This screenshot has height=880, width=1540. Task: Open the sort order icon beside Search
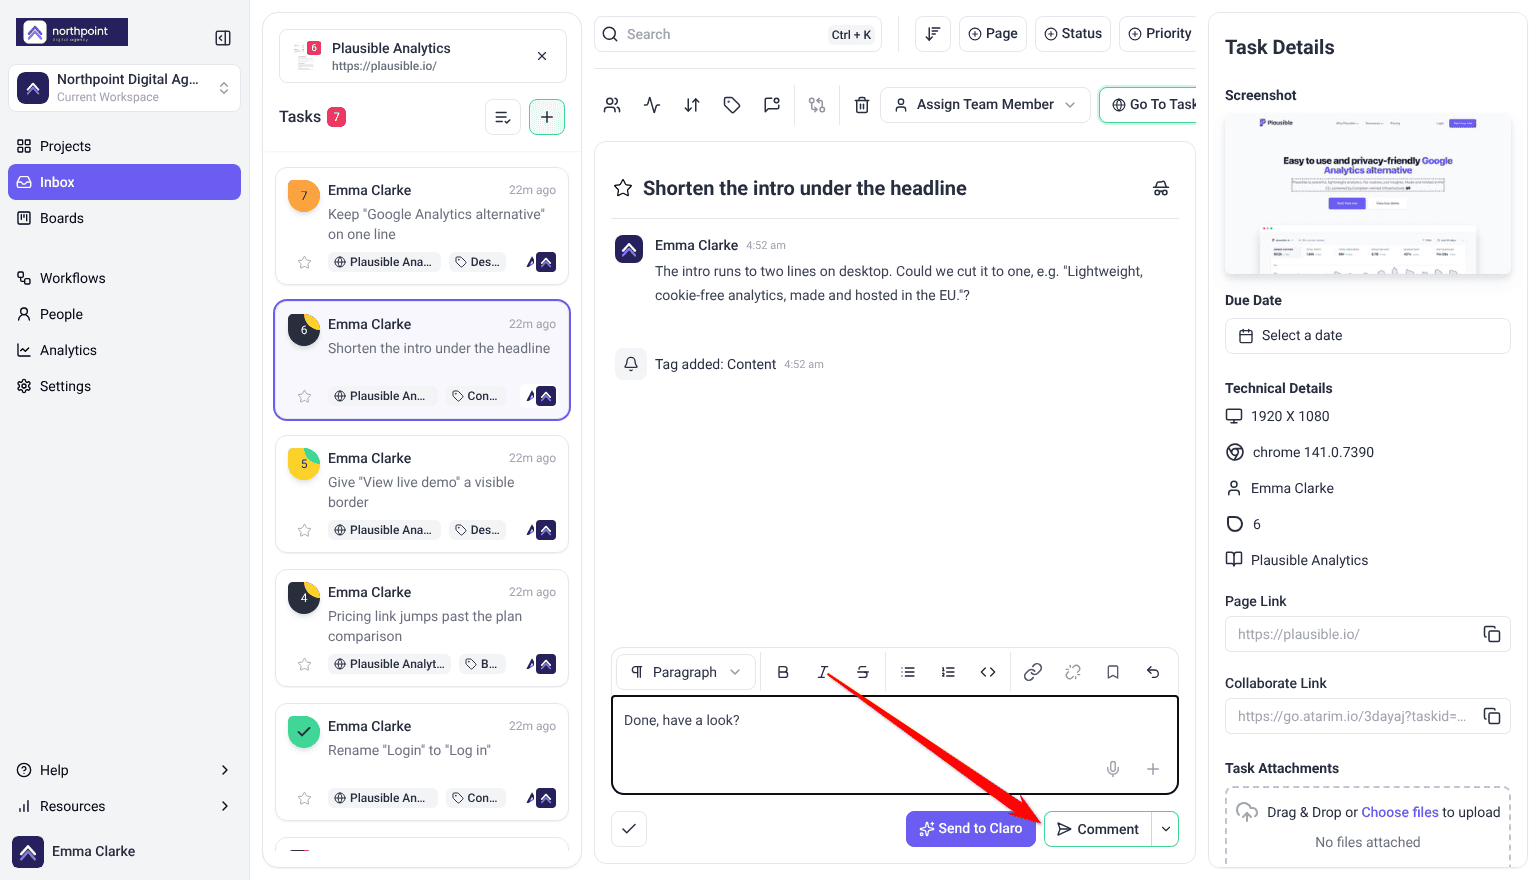(933, 34)
